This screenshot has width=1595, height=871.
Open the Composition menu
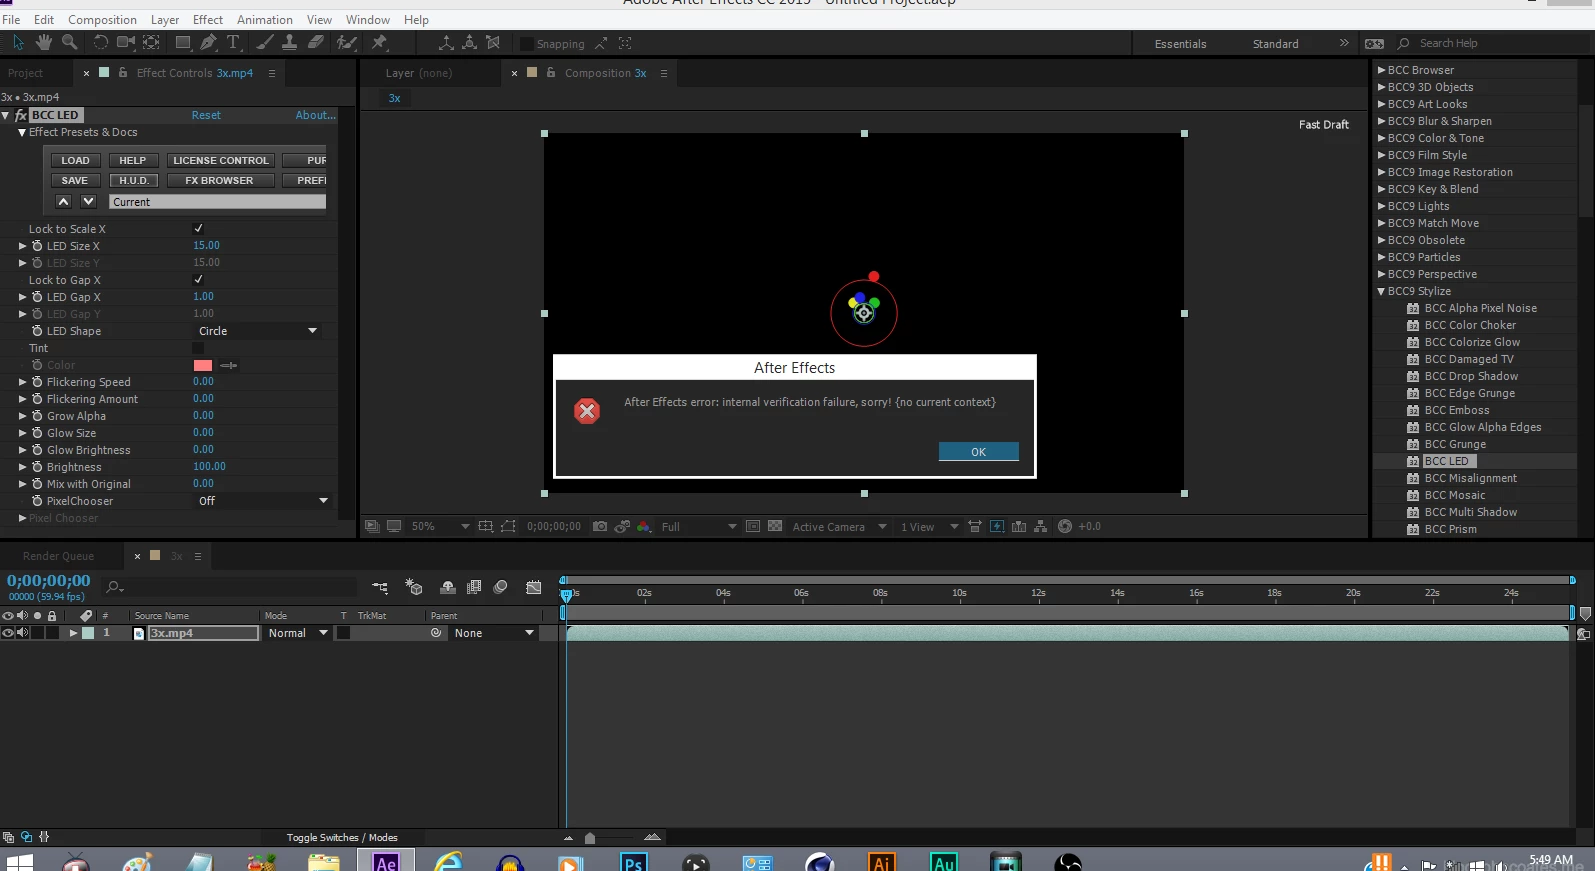click(102, 20)
